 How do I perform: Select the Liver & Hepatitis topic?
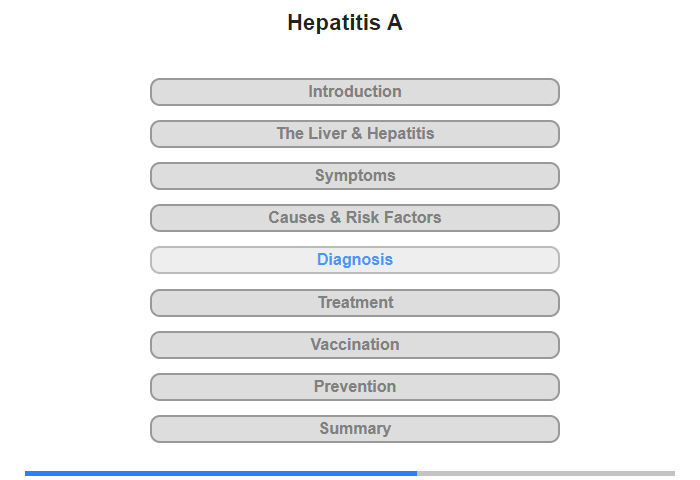[x=354, y=134]
